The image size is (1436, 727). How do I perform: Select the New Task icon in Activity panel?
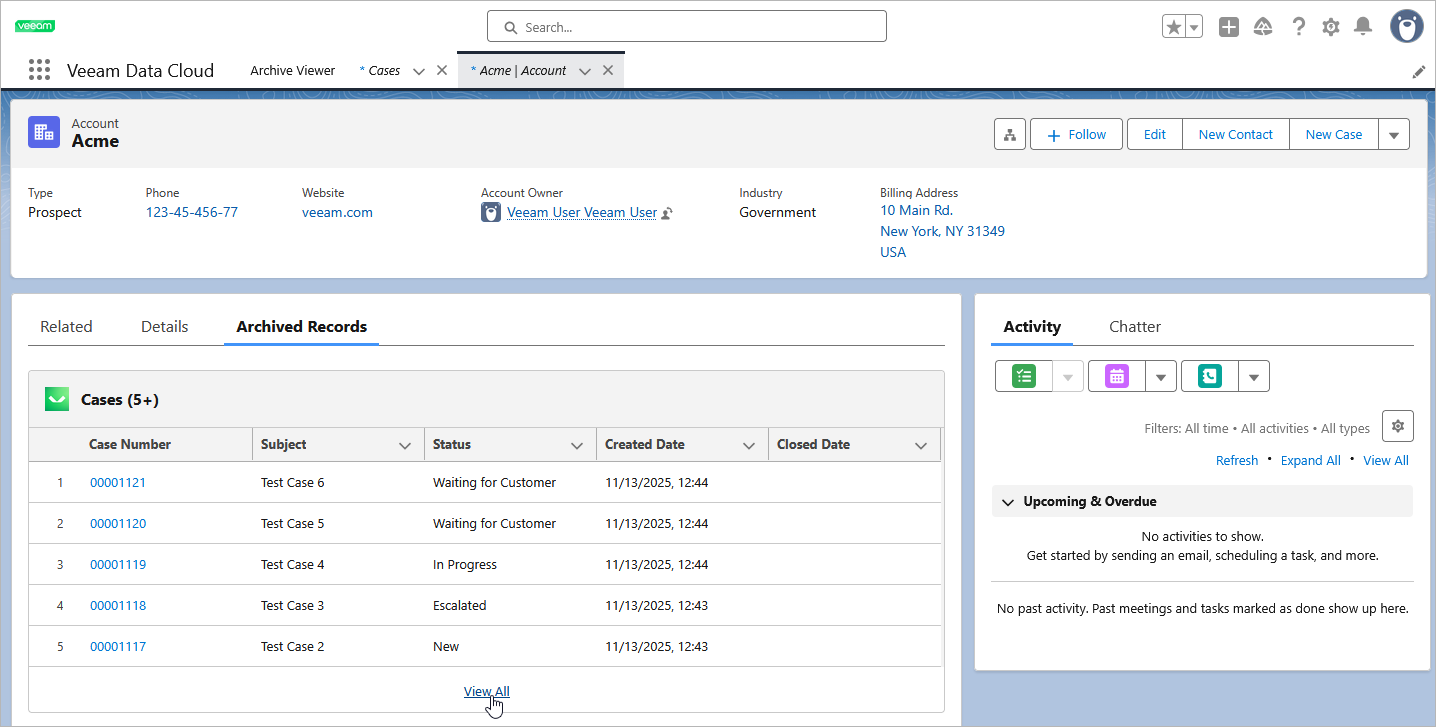coord(1022,375)
